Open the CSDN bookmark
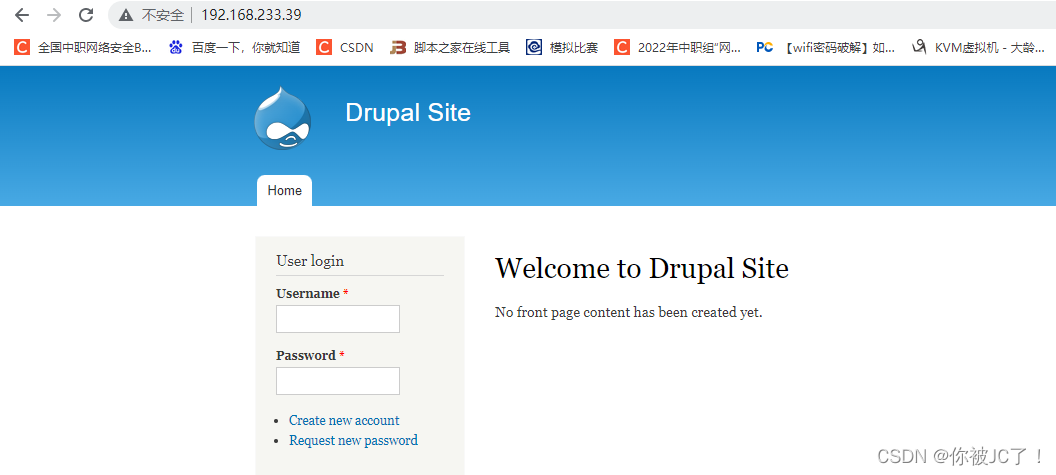The width and height of the screenshot is (1056, 475). [345, 47]
